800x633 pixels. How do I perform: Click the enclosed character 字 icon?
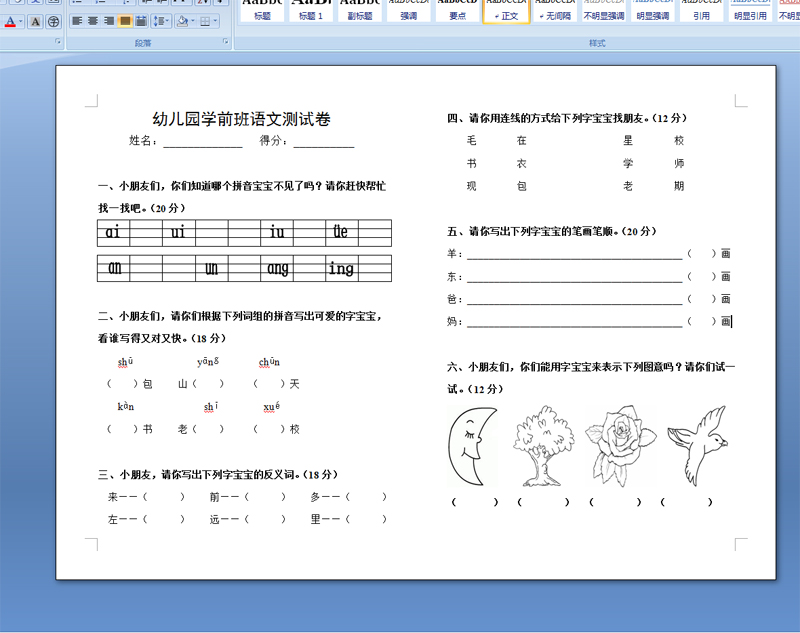tap(53, 21)
